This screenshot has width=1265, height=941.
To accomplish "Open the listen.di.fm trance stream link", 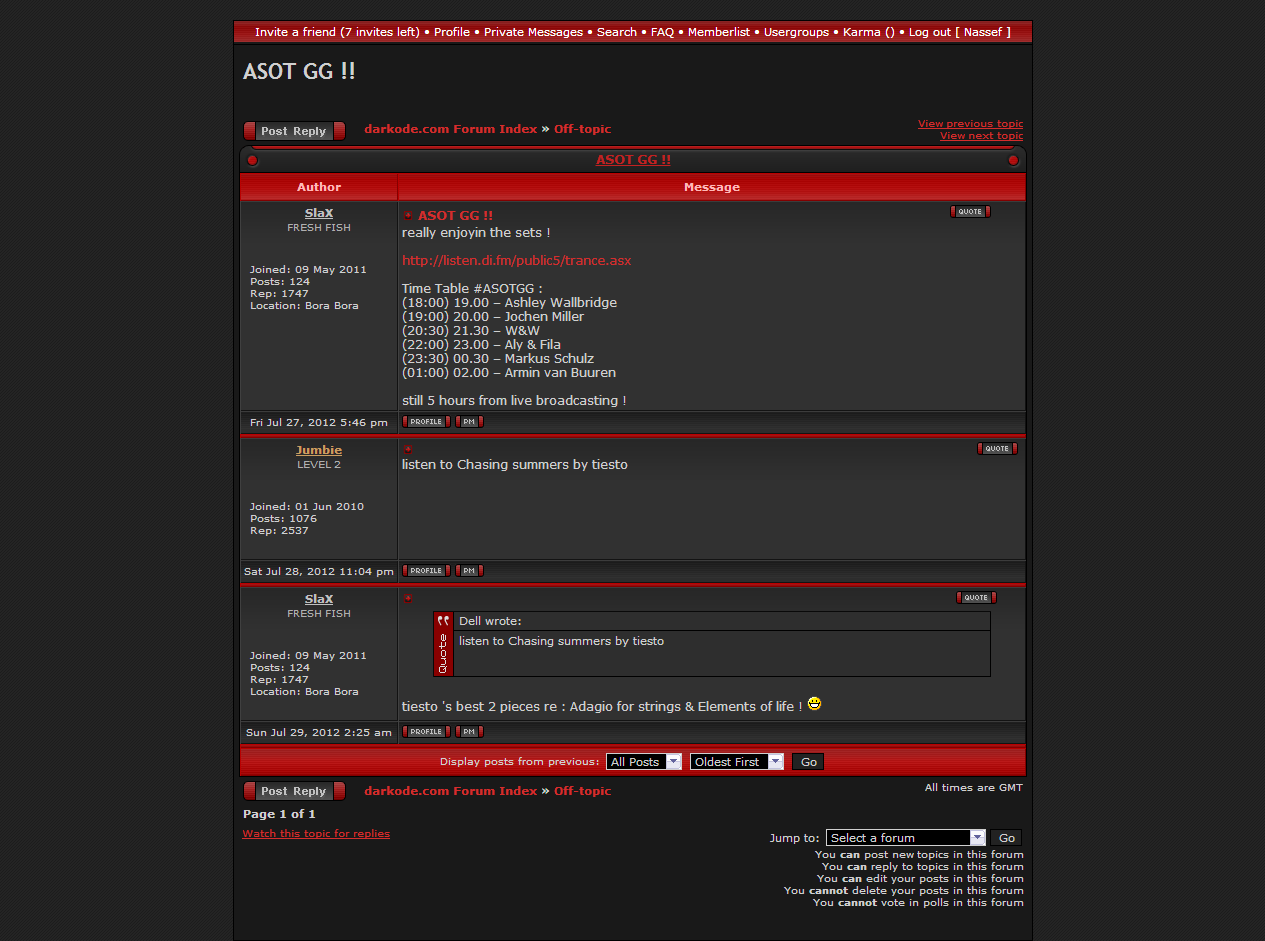I will click(516, 261).
